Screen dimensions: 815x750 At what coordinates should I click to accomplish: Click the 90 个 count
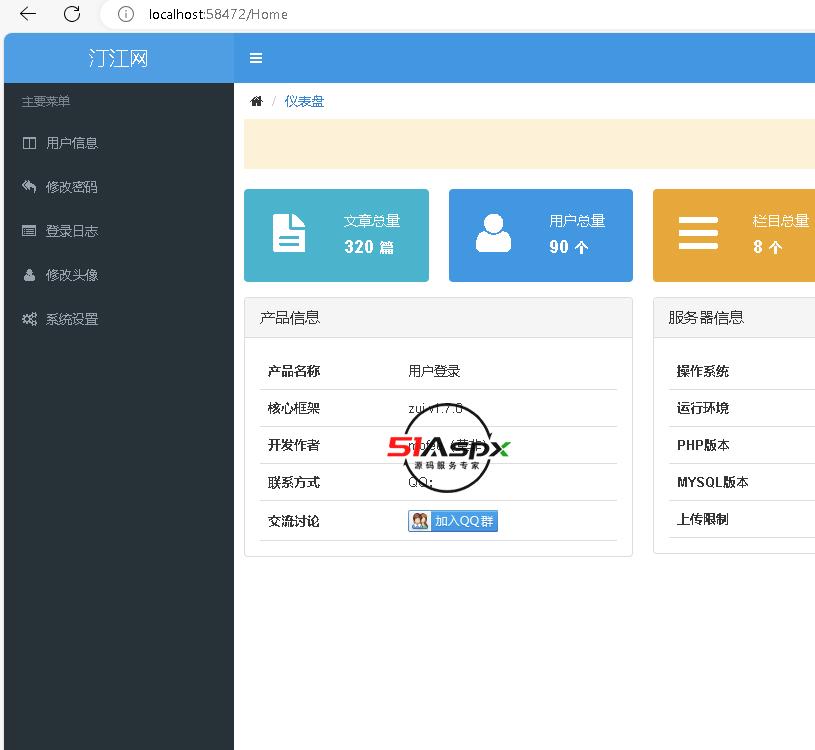click(x=569, y=247)
